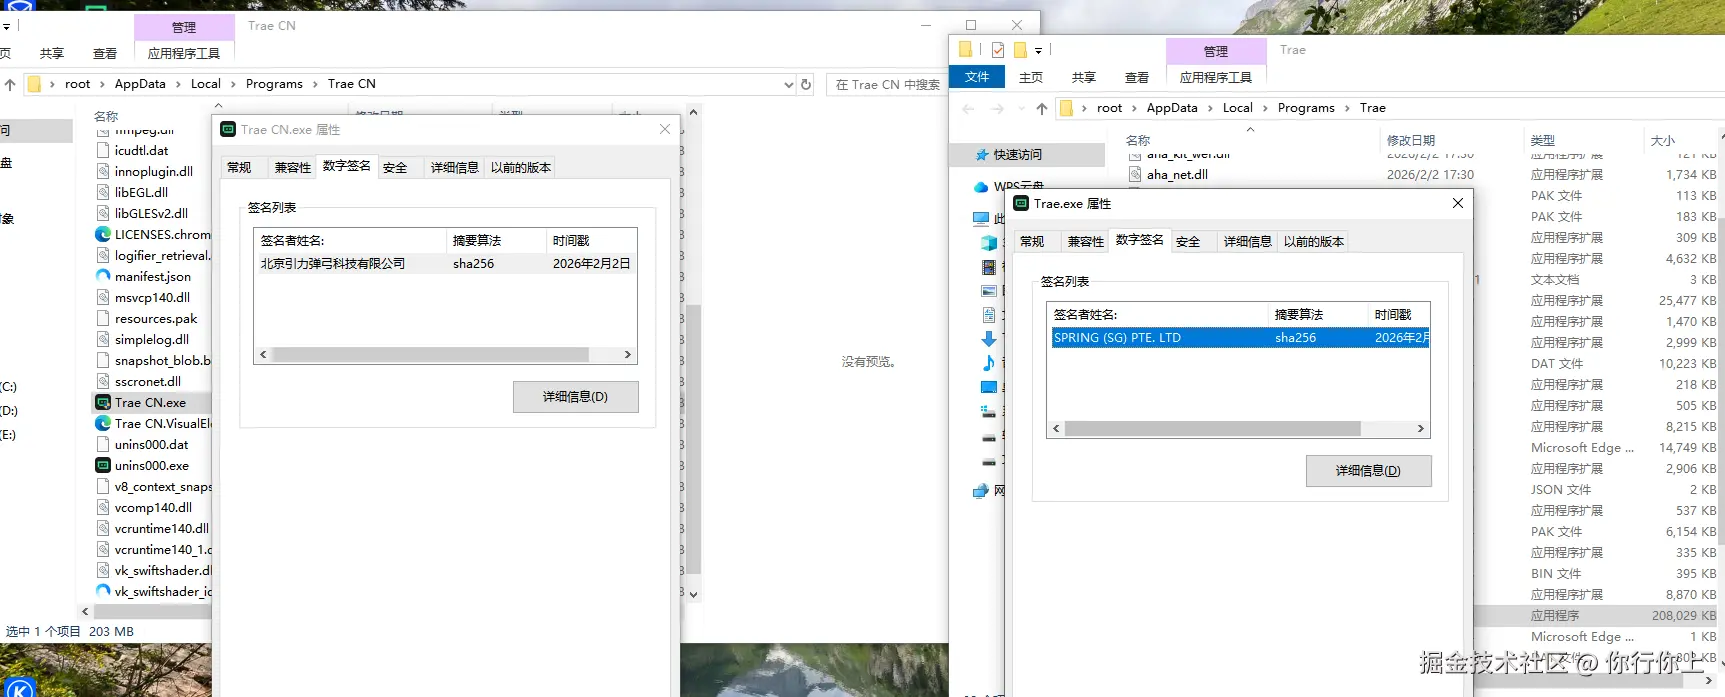Sort by 修改日期 column in Trae window

pos(1411,140)
